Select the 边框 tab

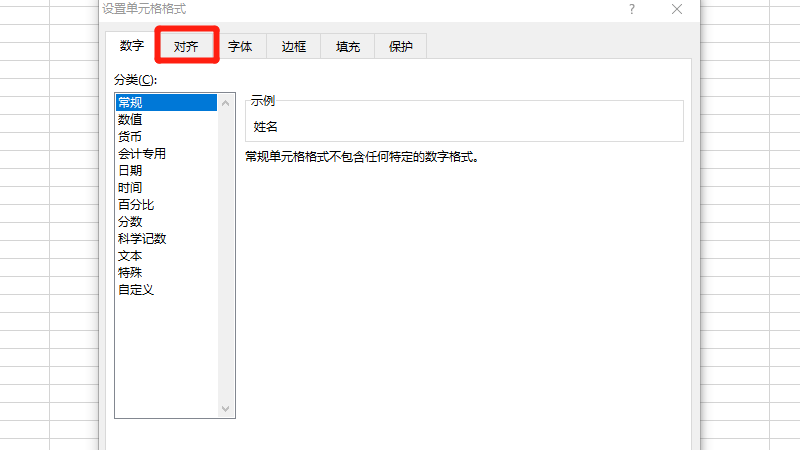(x=294, y=46)
